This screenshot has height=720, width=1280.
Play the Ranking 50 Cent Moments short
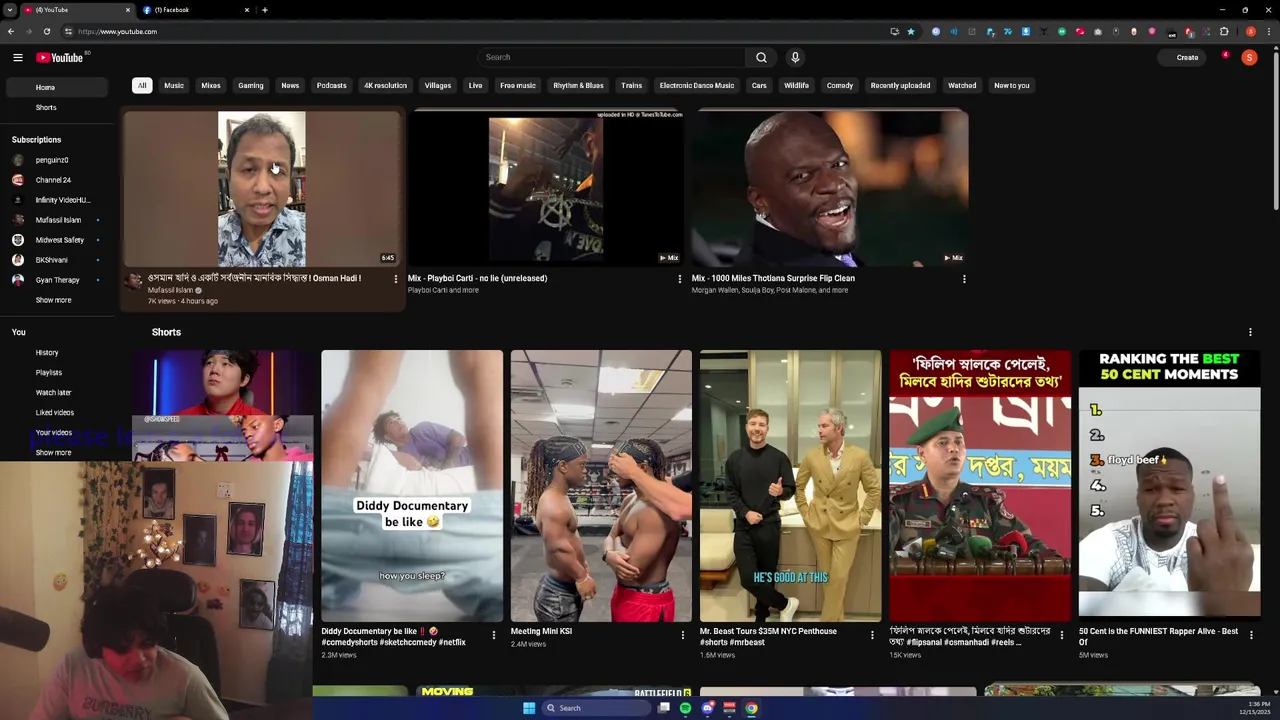pyautogui.click(x=1169, y=486)
